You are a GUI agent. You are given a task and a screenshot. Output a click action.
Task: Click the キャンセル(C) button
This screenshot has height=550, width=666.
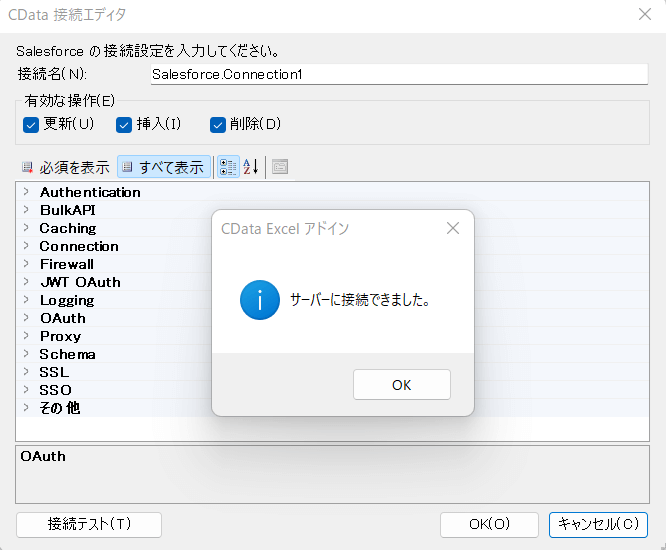click(598, 525)
